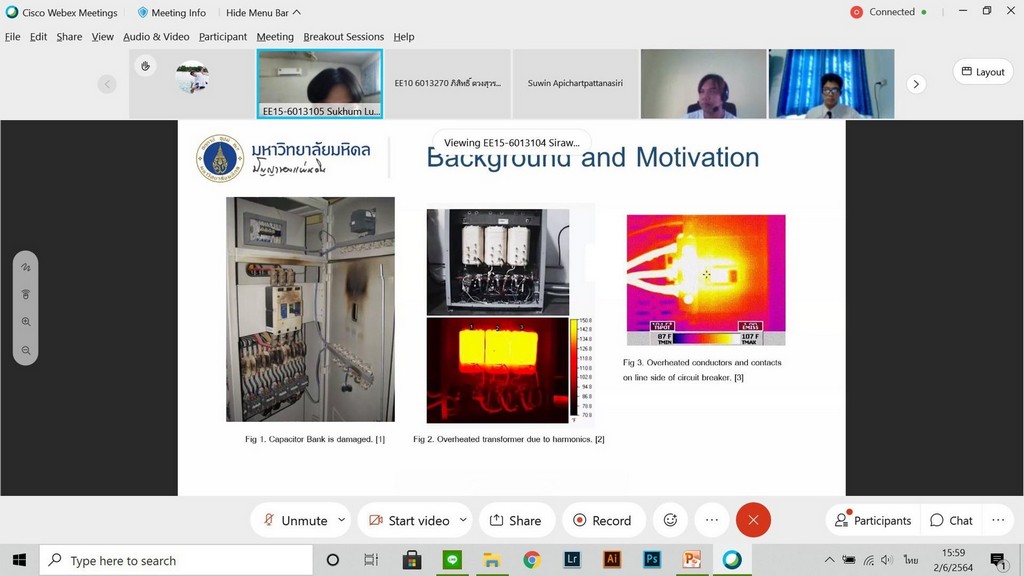Click the red Leave meeting button
This screenshot has height=576, width=1024.
pos(753,520)
